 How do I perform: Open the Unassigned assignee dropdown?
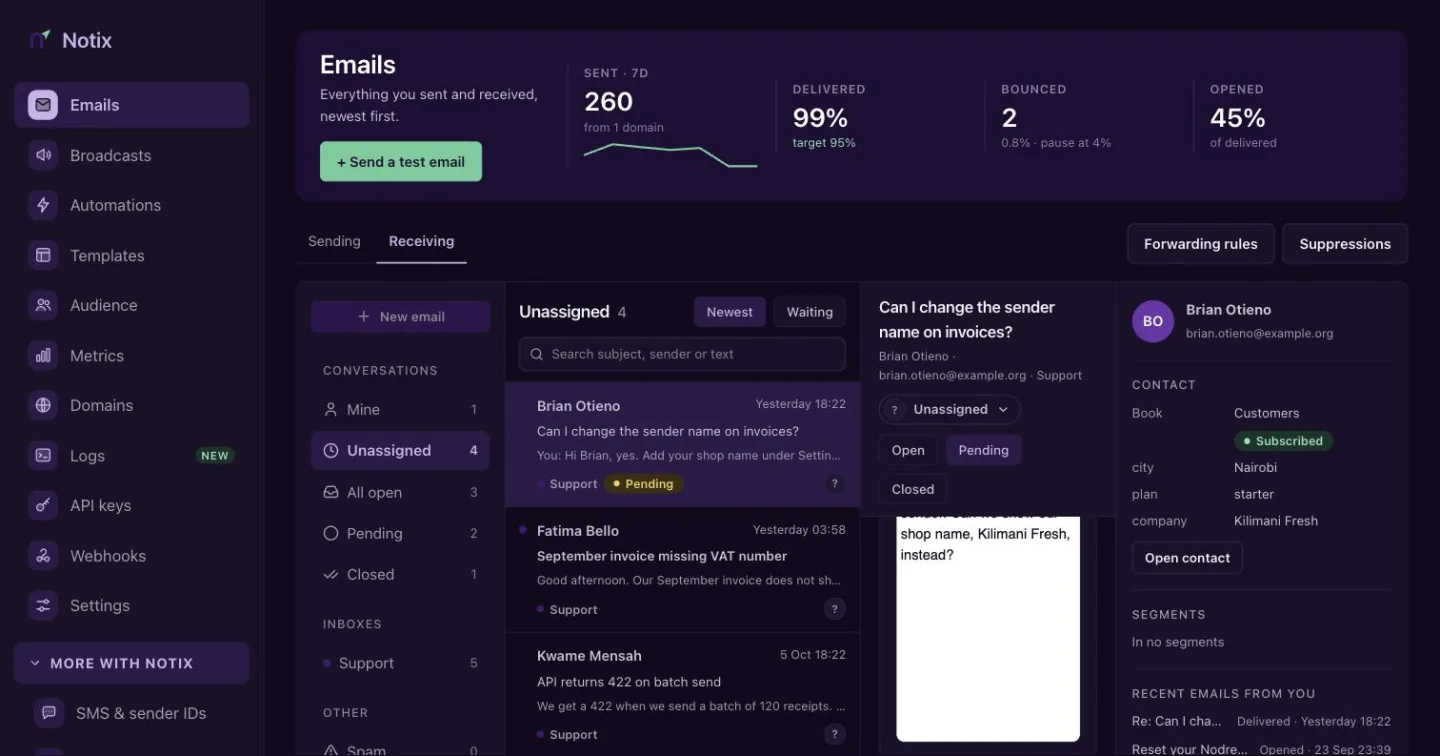(950, 409)
